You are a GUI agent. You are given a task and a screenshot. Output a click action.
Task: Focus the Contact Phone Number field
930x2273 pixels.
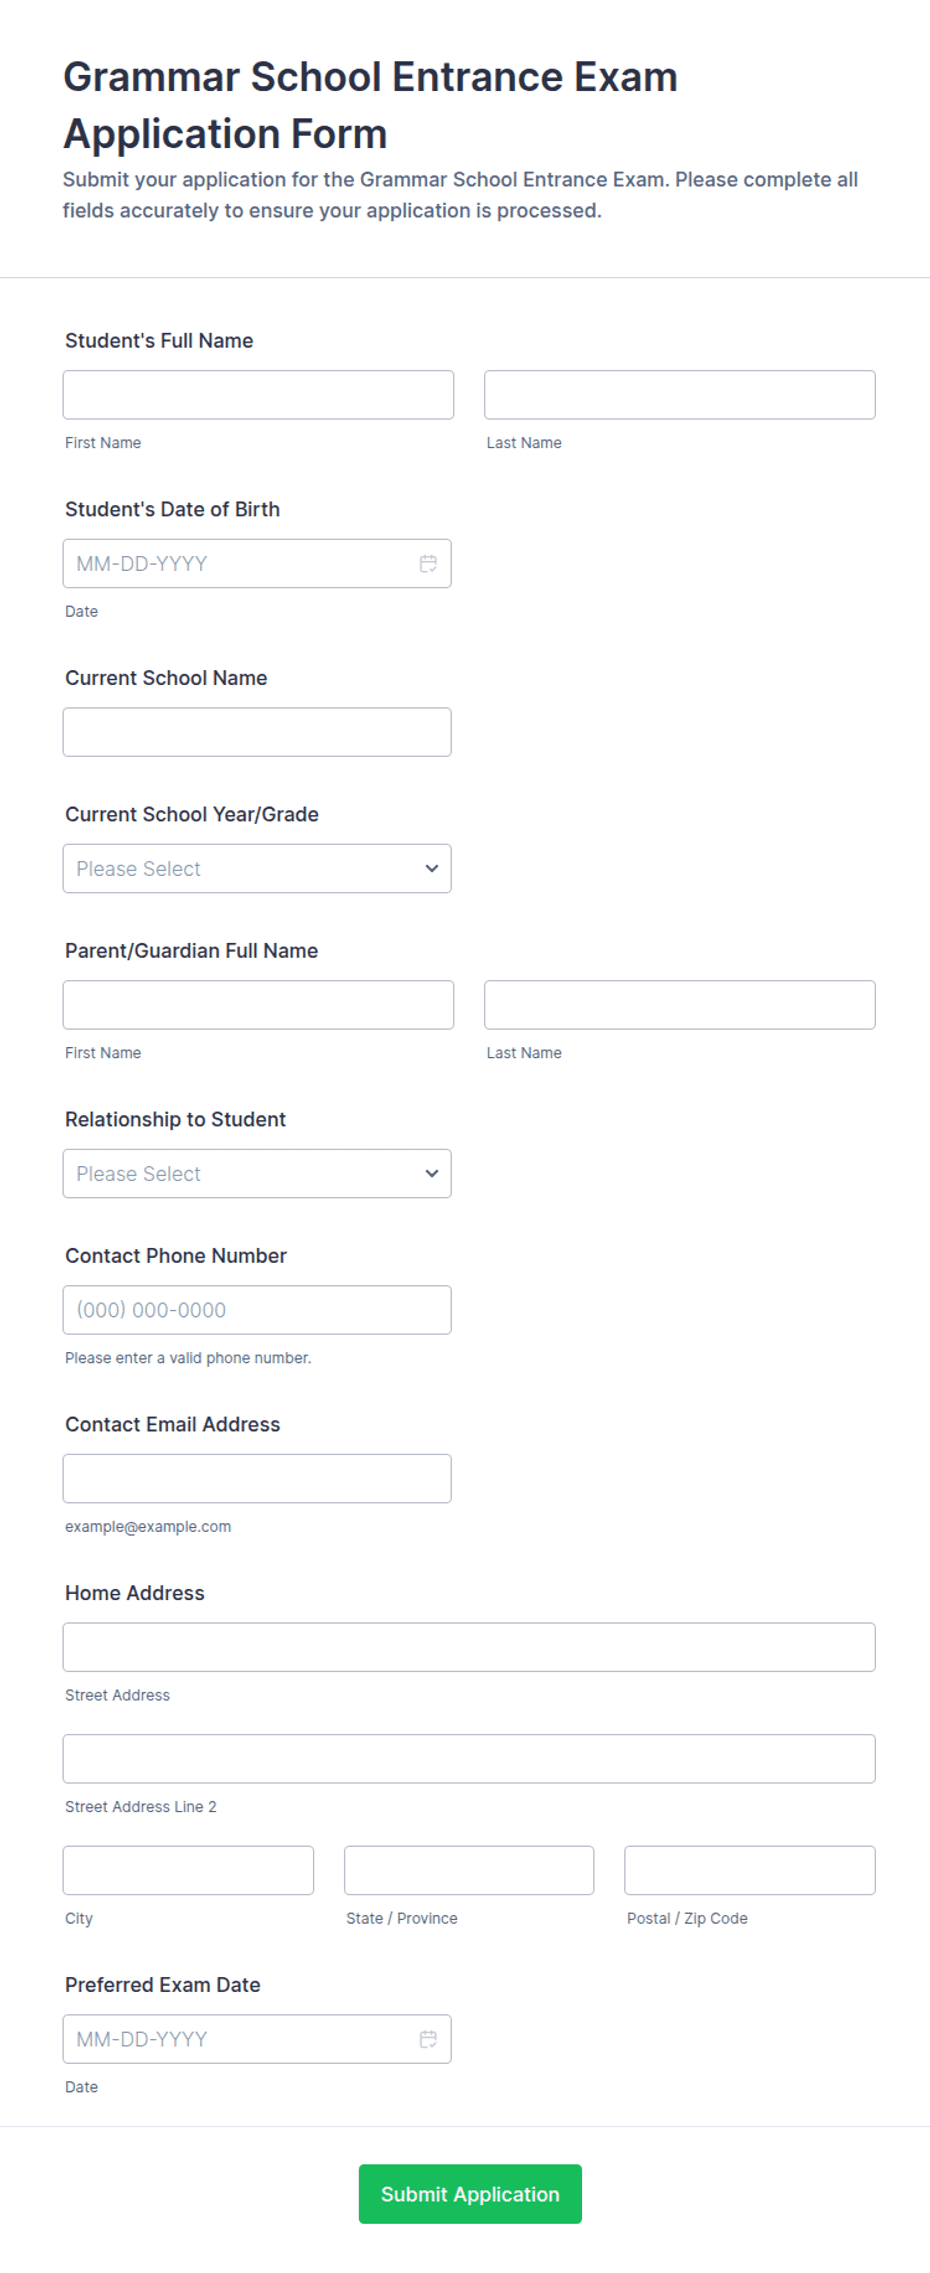(257, 1310)
